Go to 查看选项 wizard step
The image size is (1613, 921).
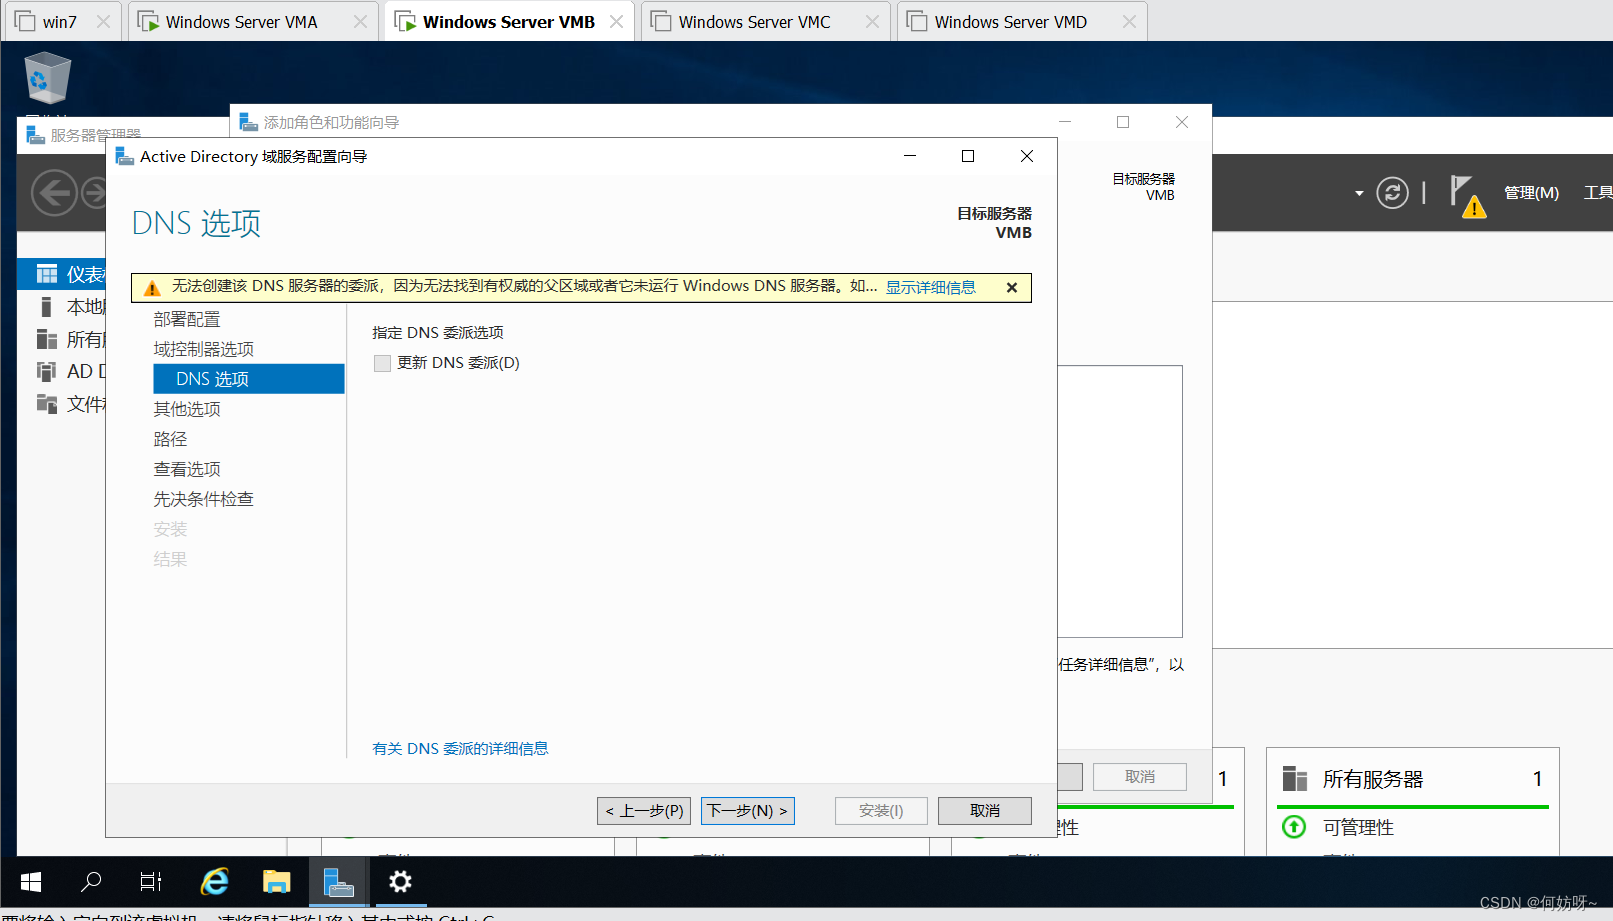click(187, 469)
